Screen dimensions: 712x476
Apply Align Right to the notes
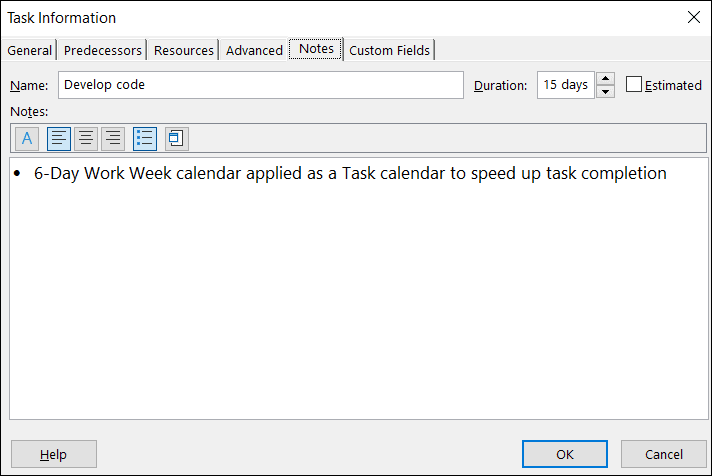pos(113,139)
